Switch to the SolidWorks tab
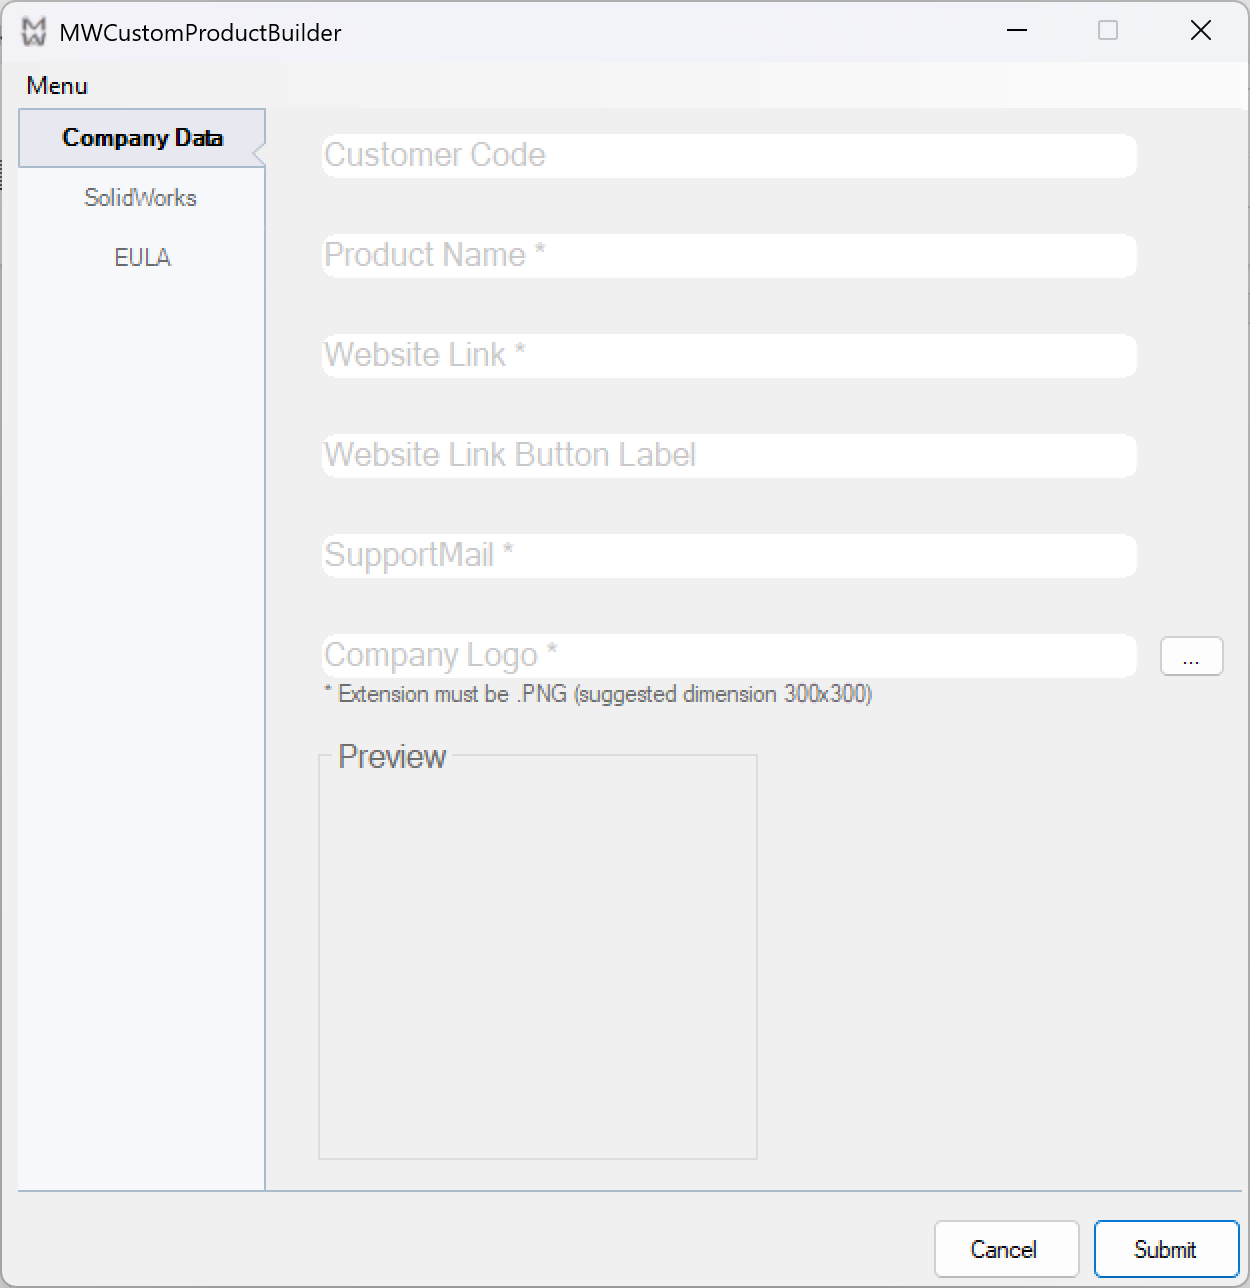The width and height of the screenshot is (1250, 1288). click(x=141, y=198)
